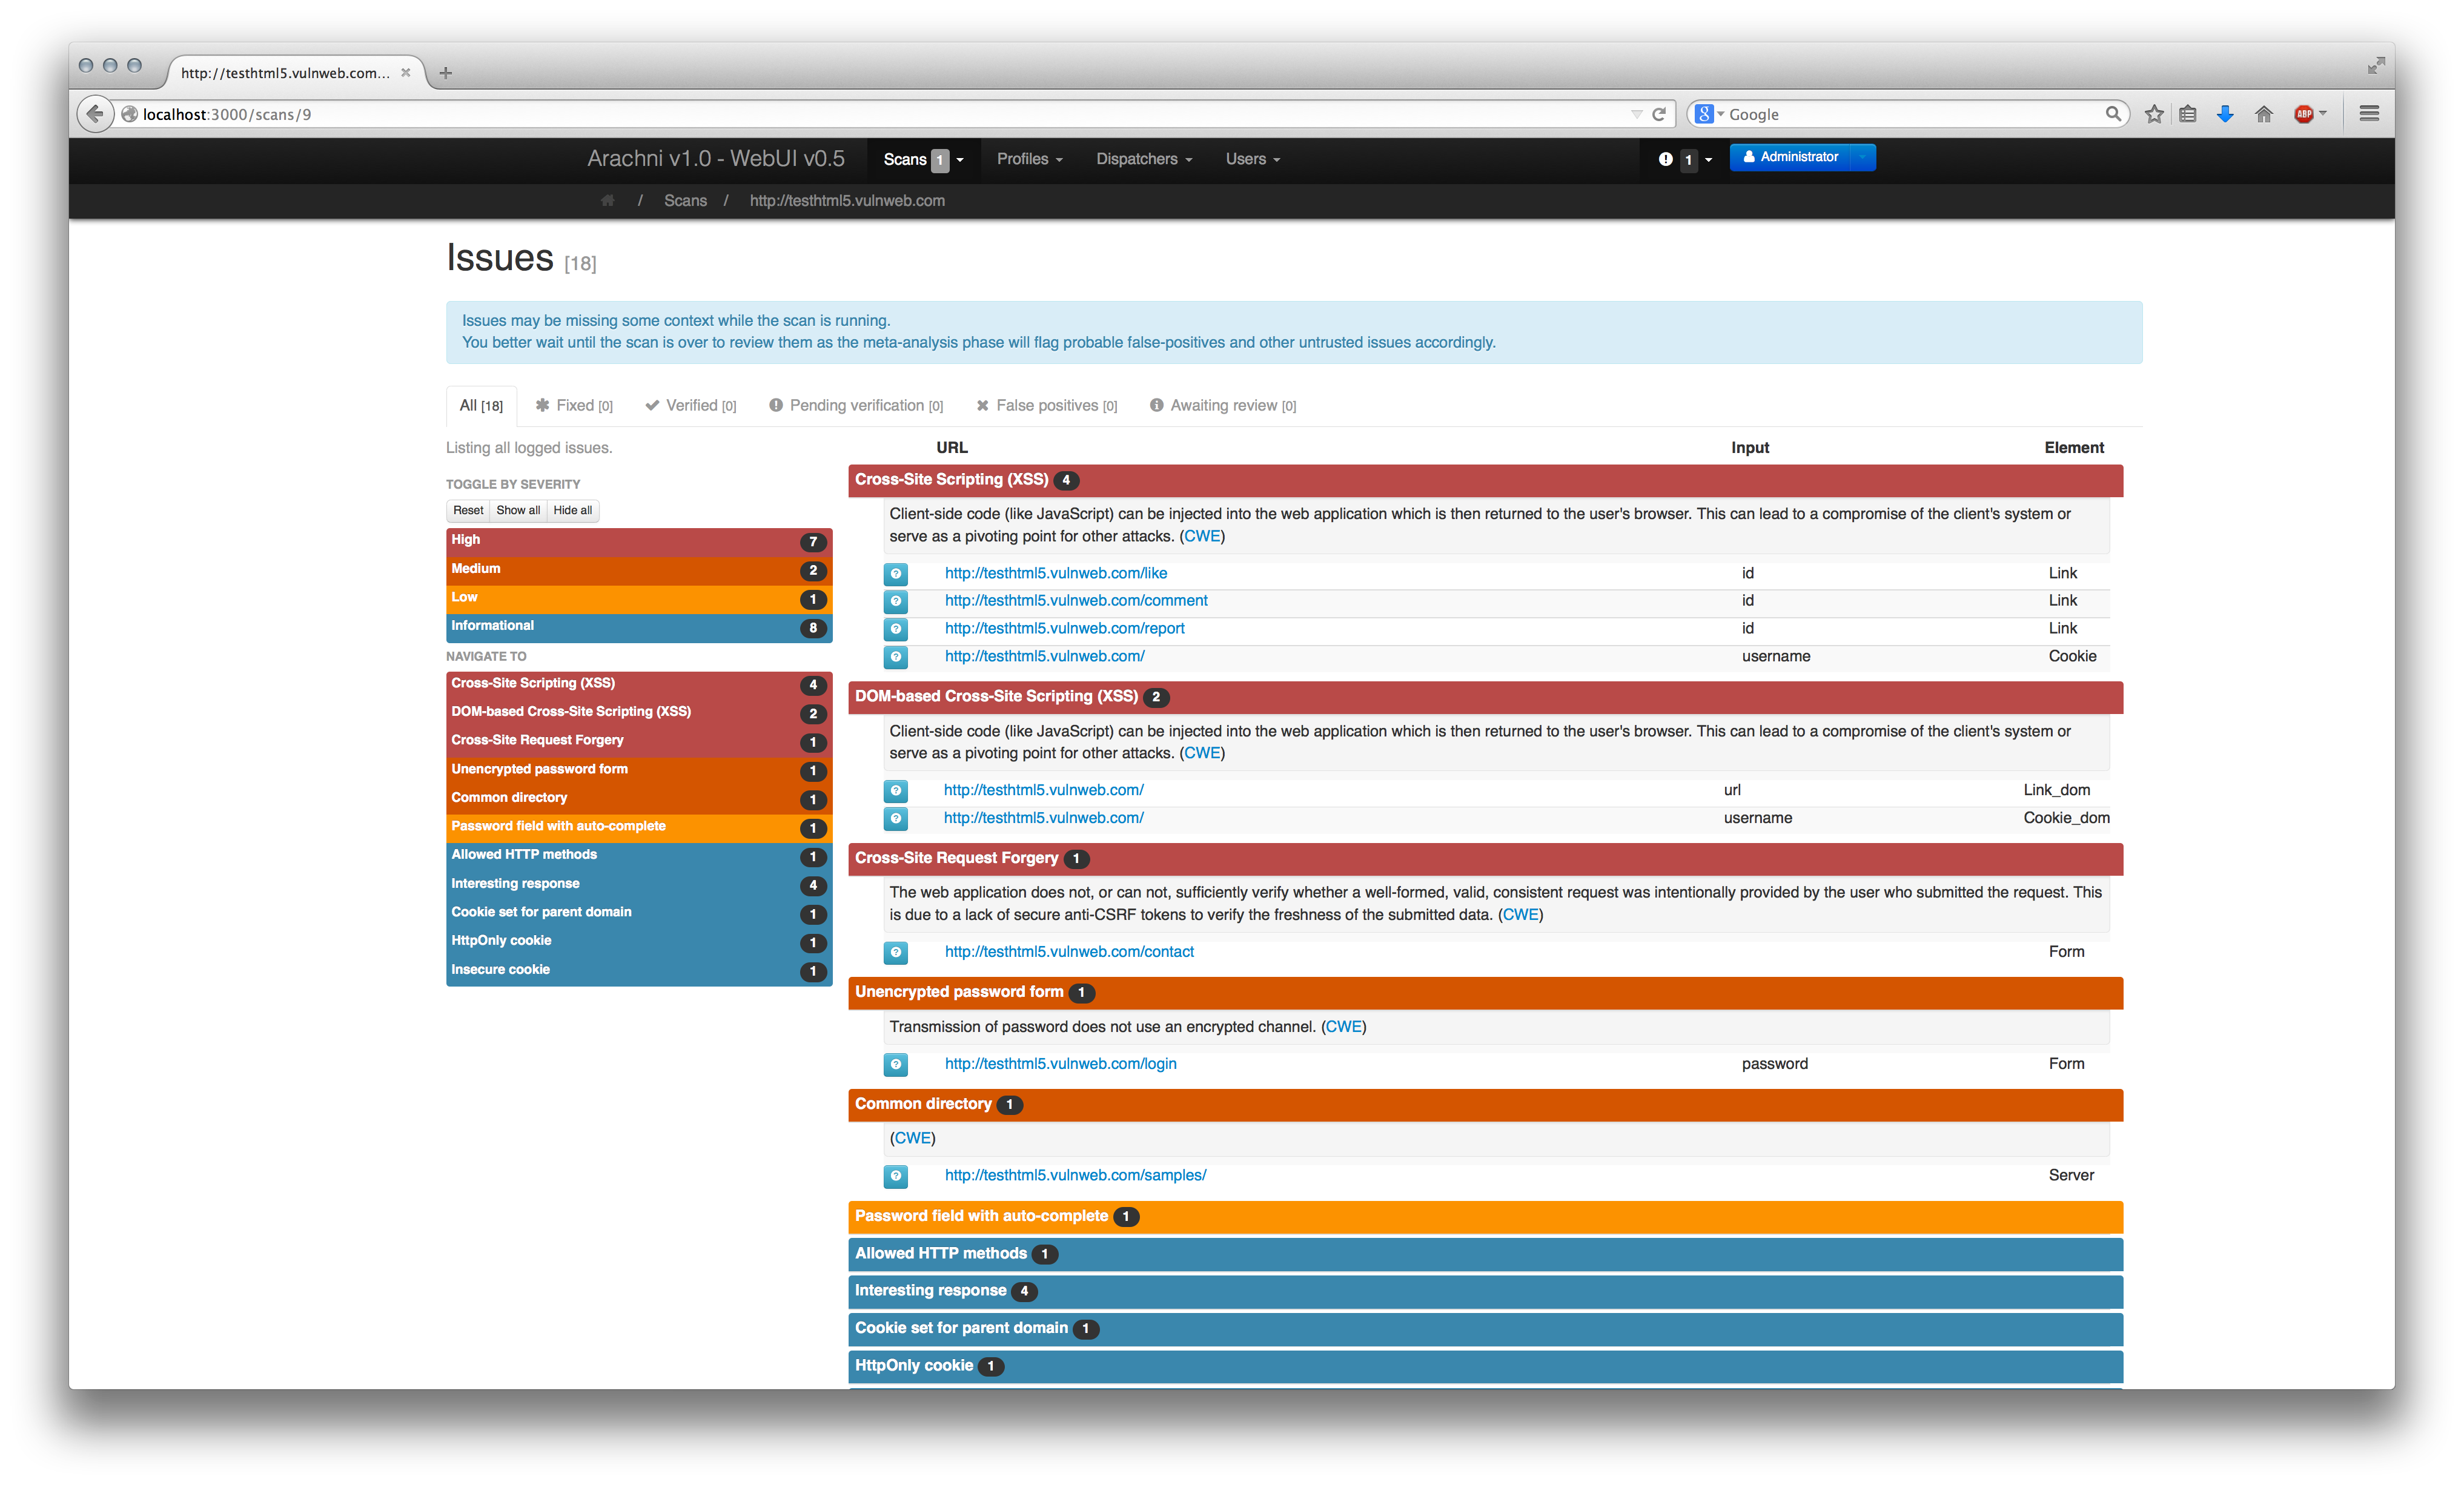This screenshot has height=1485, width=2464.
Task: Click the info icon beside /samples/ URL
Action: pos(896,1176)
